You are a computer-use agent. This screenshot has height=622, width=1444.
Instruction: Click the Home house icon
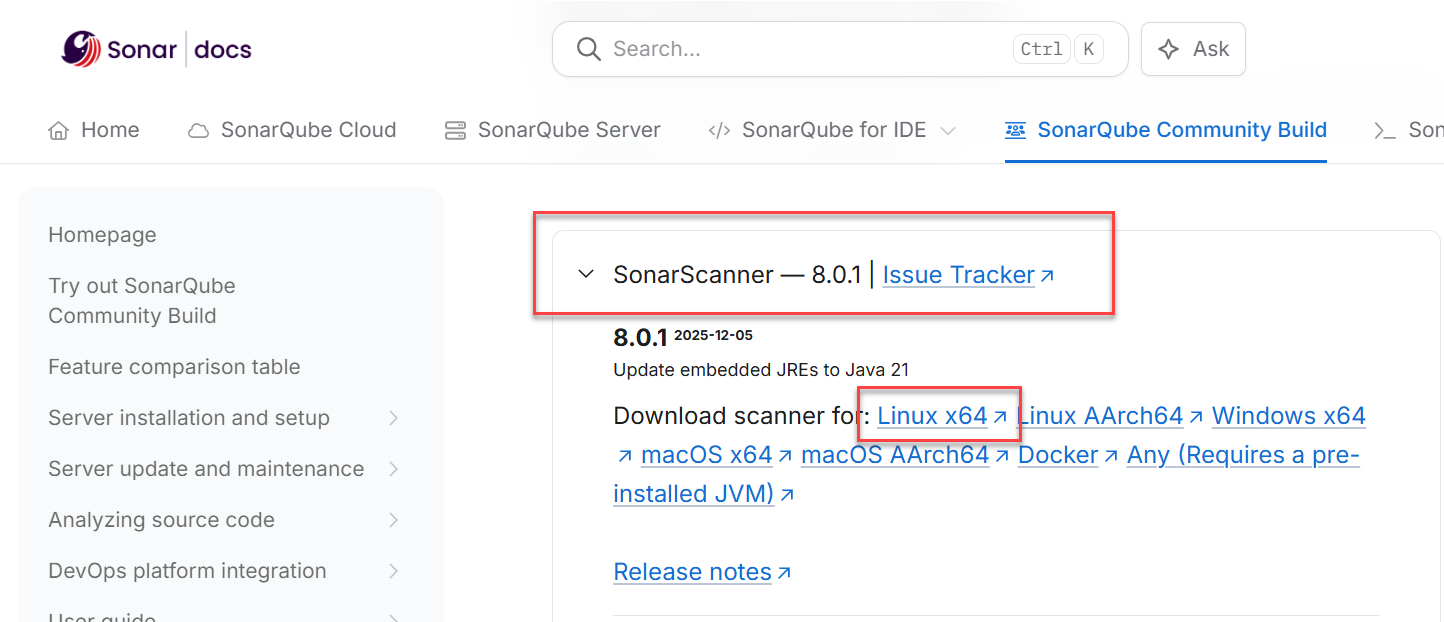(59, 131)
